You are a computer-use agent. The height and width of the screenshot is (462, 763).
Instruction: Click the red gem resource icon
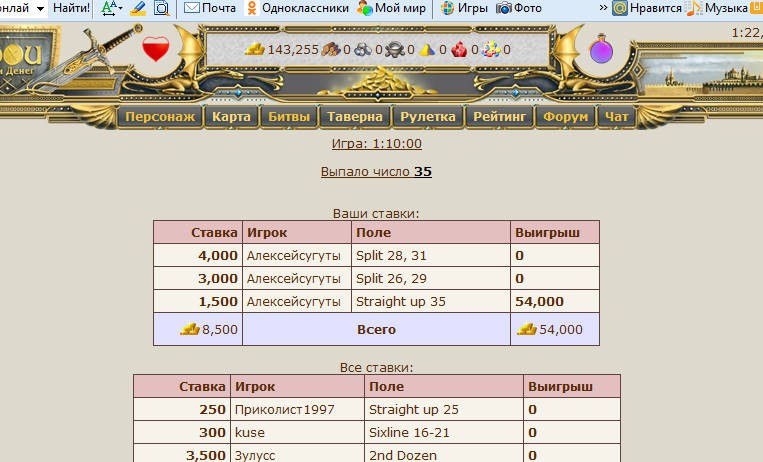point(460,49)
